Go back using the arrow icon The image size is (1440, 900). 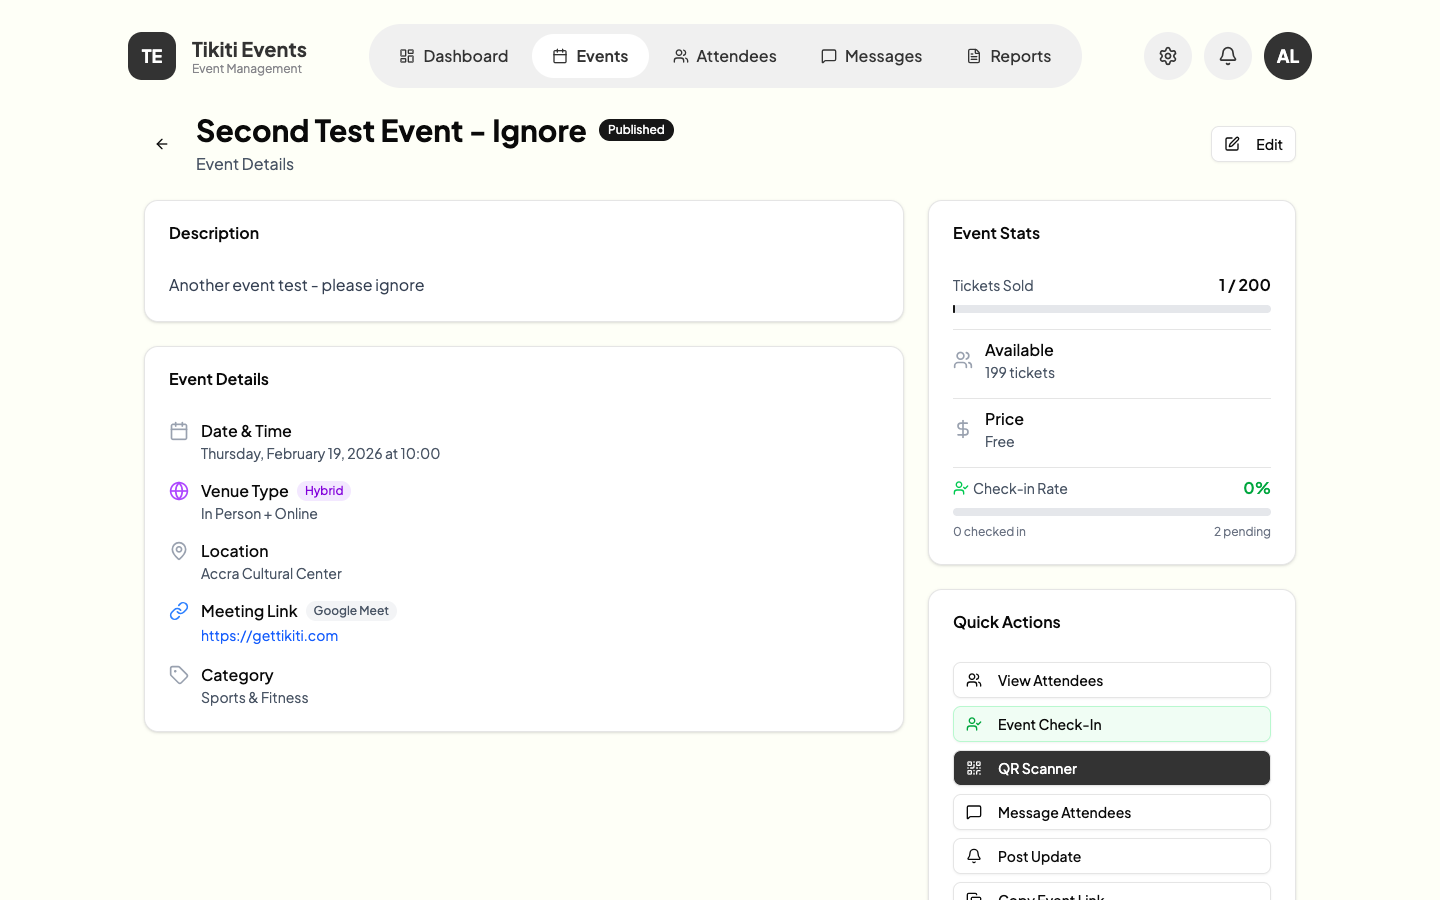[x=162, y=144]
